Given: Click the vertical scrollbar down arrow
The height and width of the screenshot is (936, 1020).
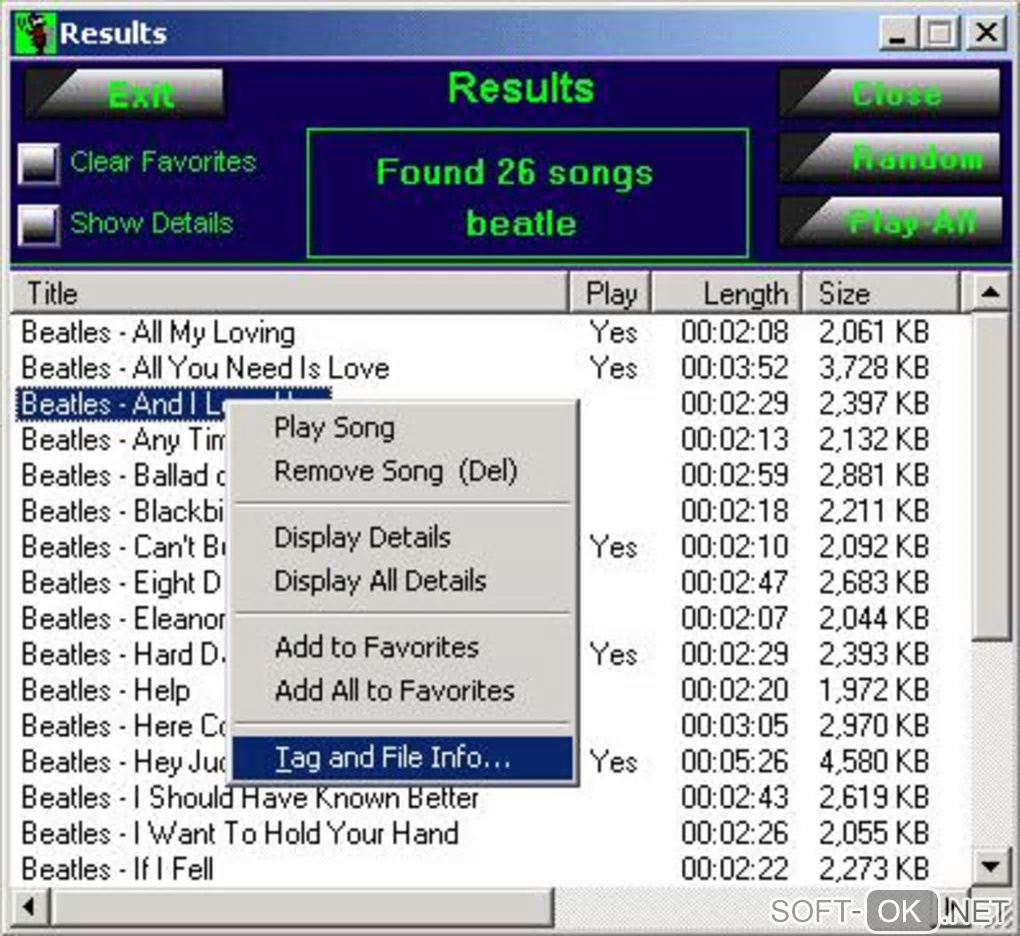Looking at the screenshot, I should coord(990,866).
